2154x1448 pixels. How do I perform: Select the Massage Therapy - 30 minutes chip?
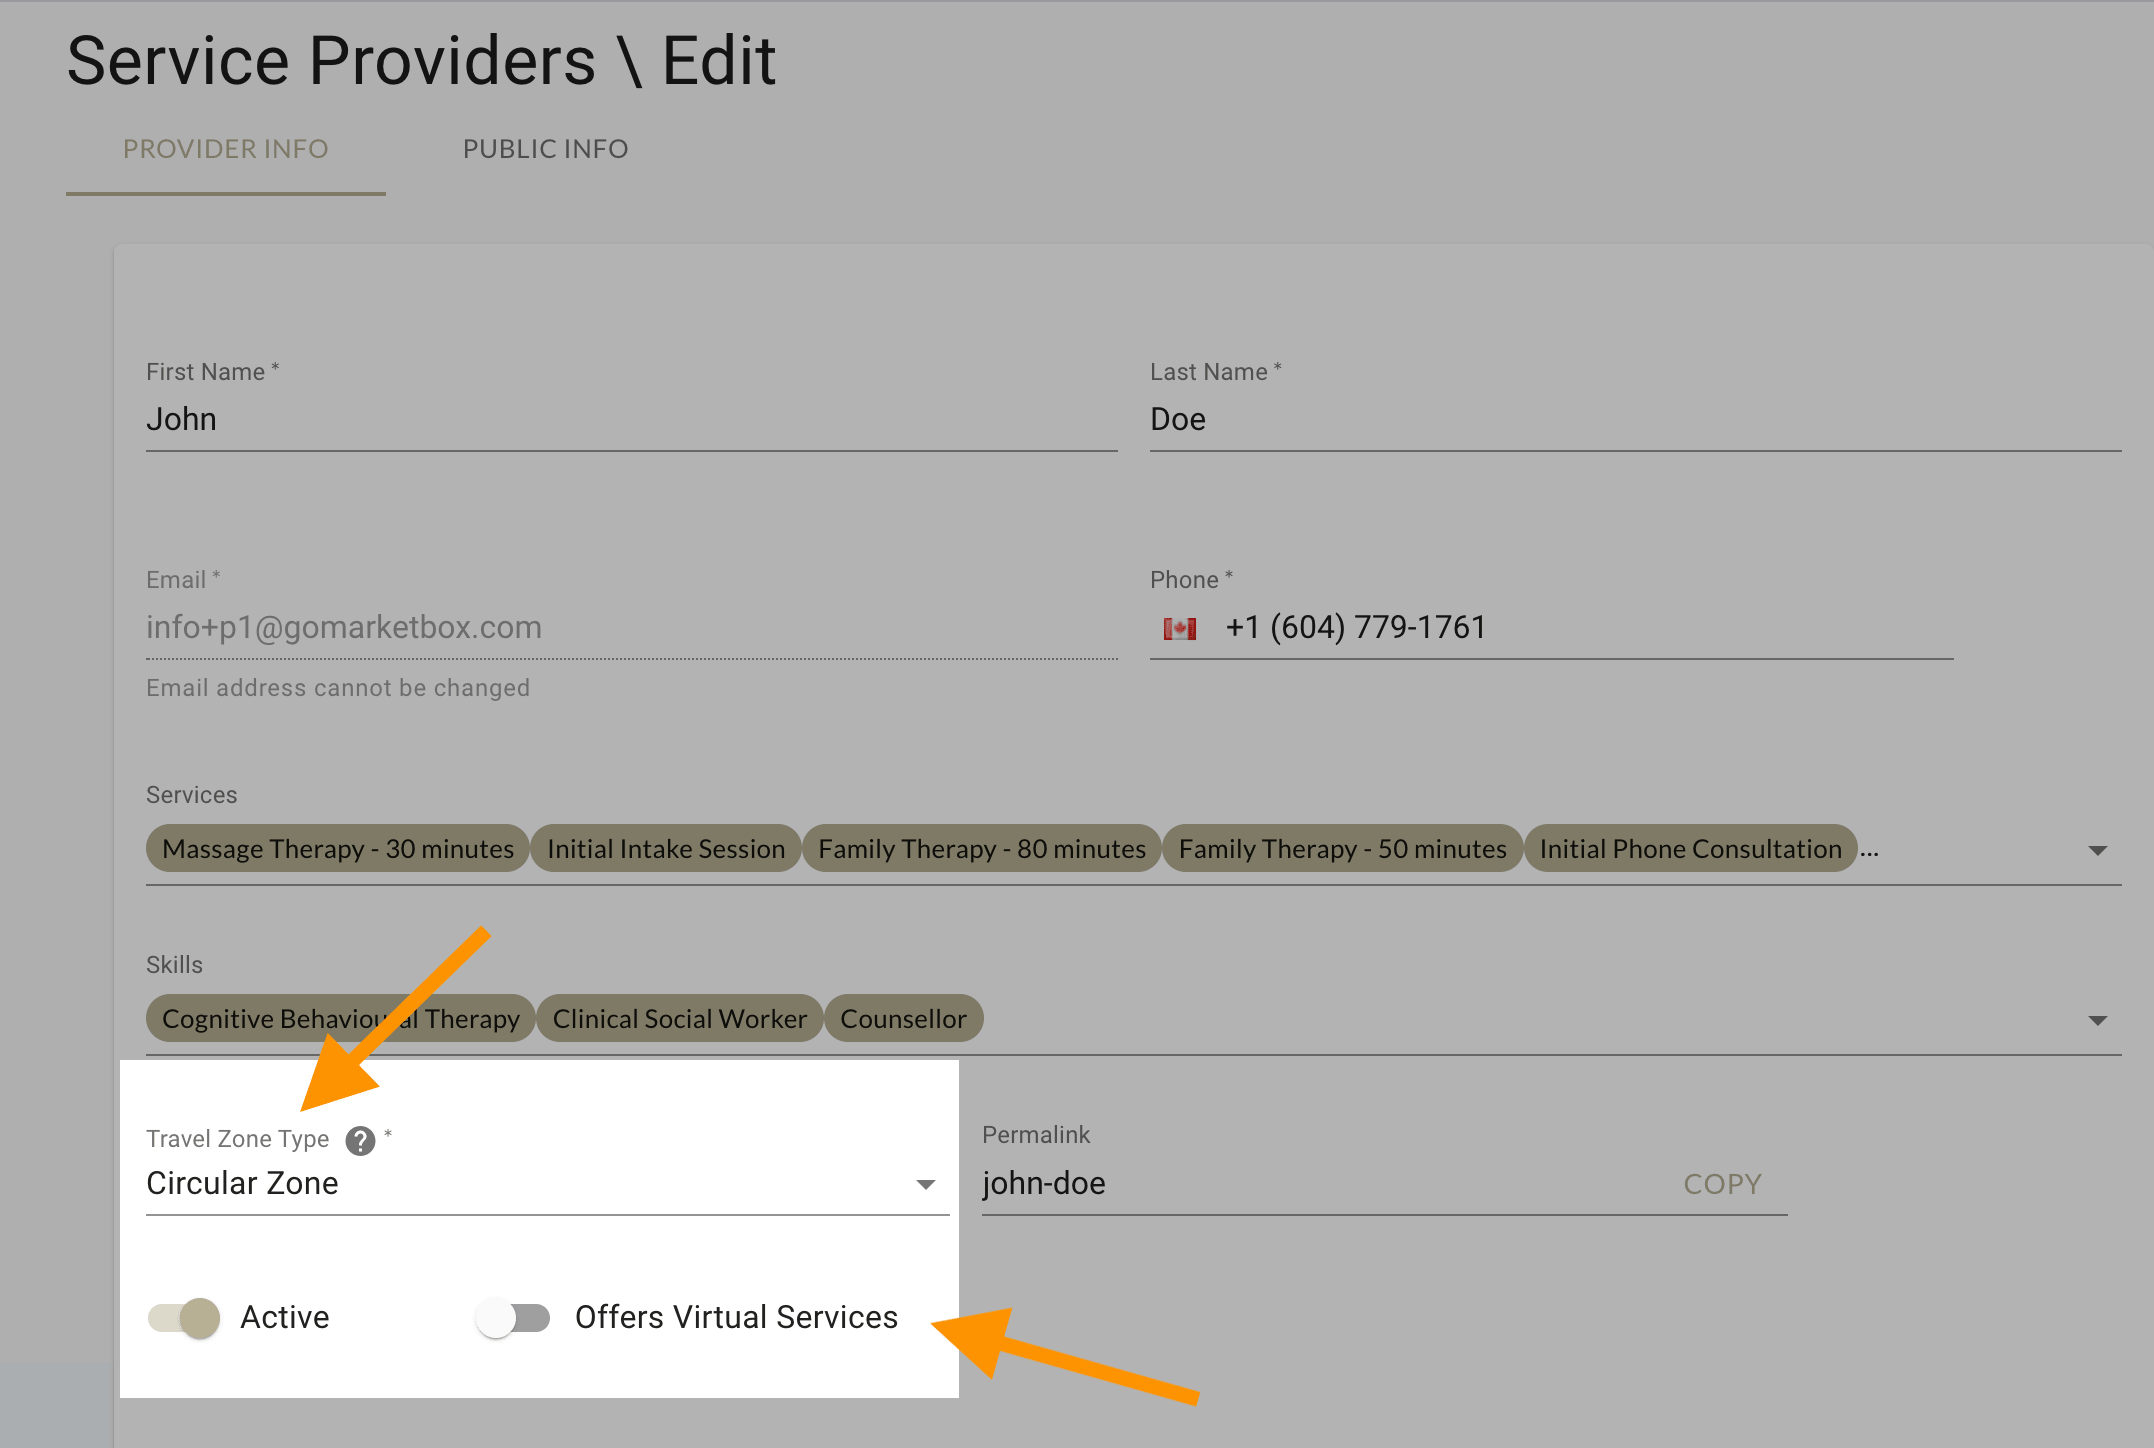(x=336, y=848)
